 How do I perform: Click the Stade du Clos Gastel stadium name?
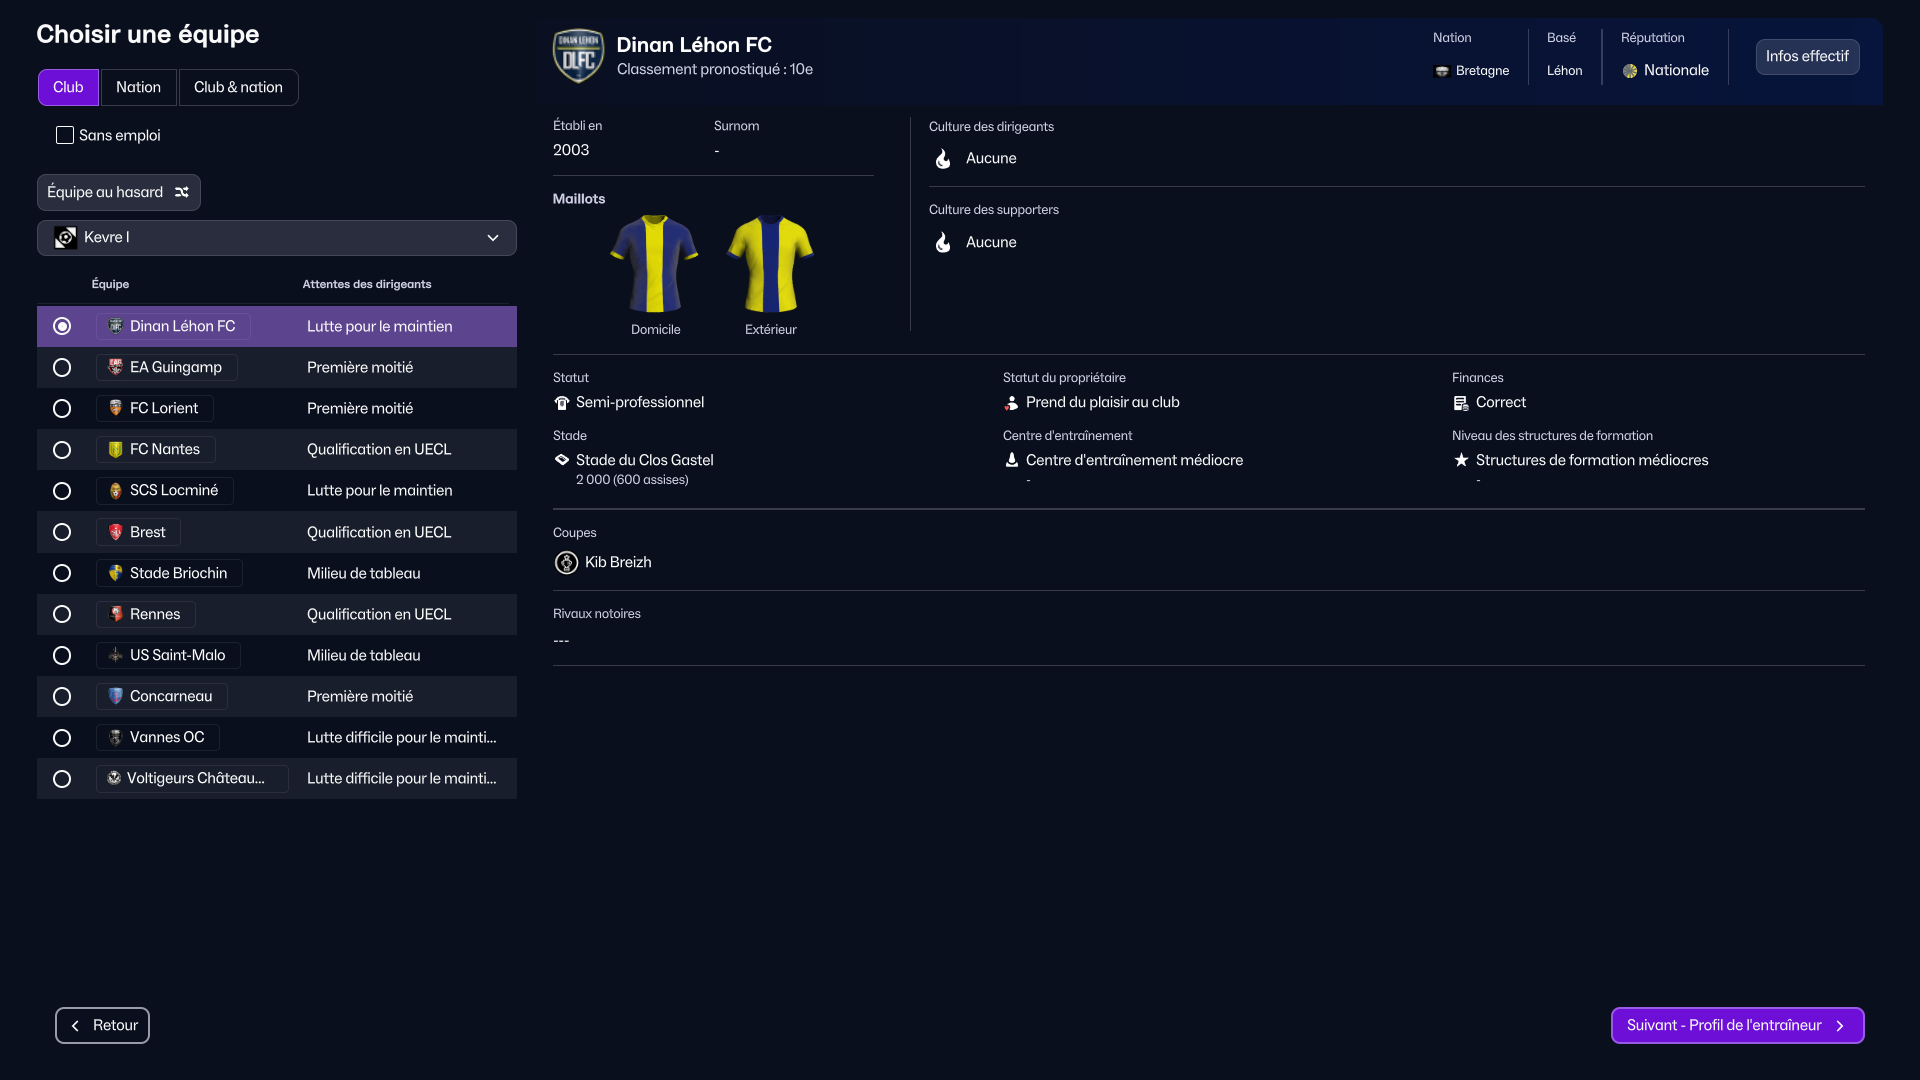tap(645, 460)
